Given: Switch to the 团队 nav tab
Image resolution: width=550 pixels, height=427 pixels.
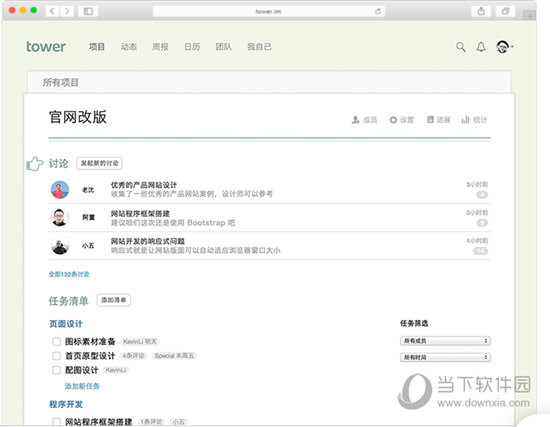Looking at the screenshot, I should 223,47.
